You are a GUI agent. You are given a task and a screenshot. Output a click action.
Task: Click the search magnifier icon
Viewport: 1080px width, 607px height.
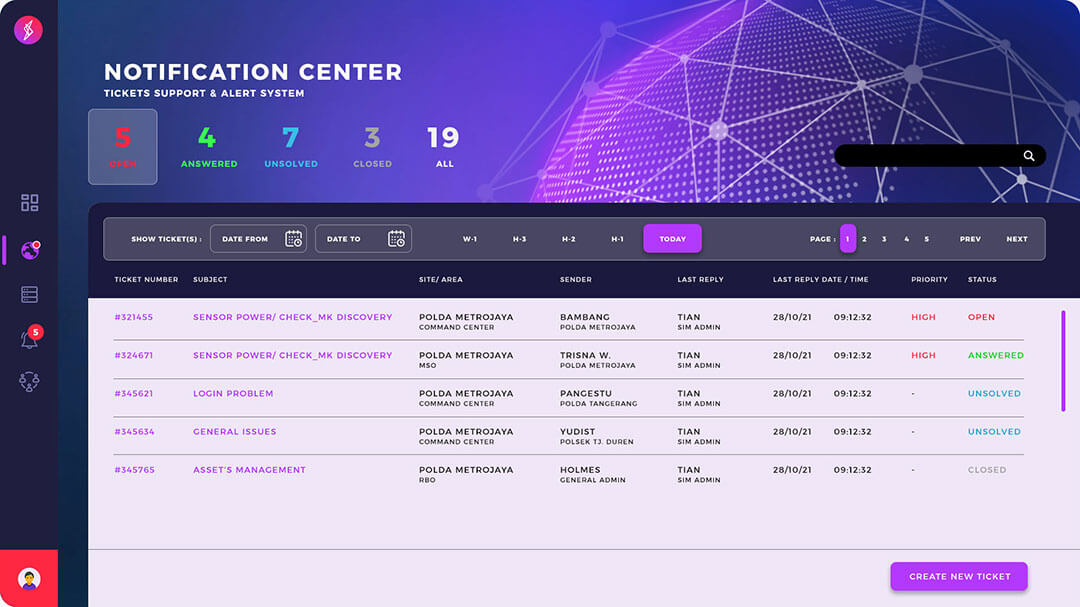[x=1029, y=156]
